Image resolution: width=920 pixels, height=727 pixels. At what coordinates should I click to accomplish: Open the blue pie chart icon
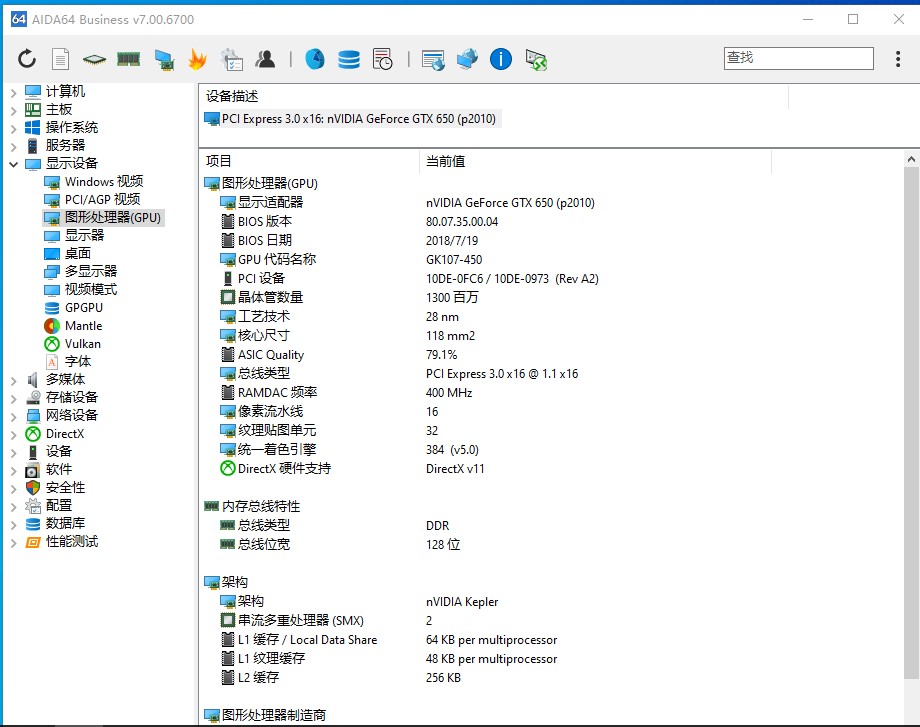[315, 59]
